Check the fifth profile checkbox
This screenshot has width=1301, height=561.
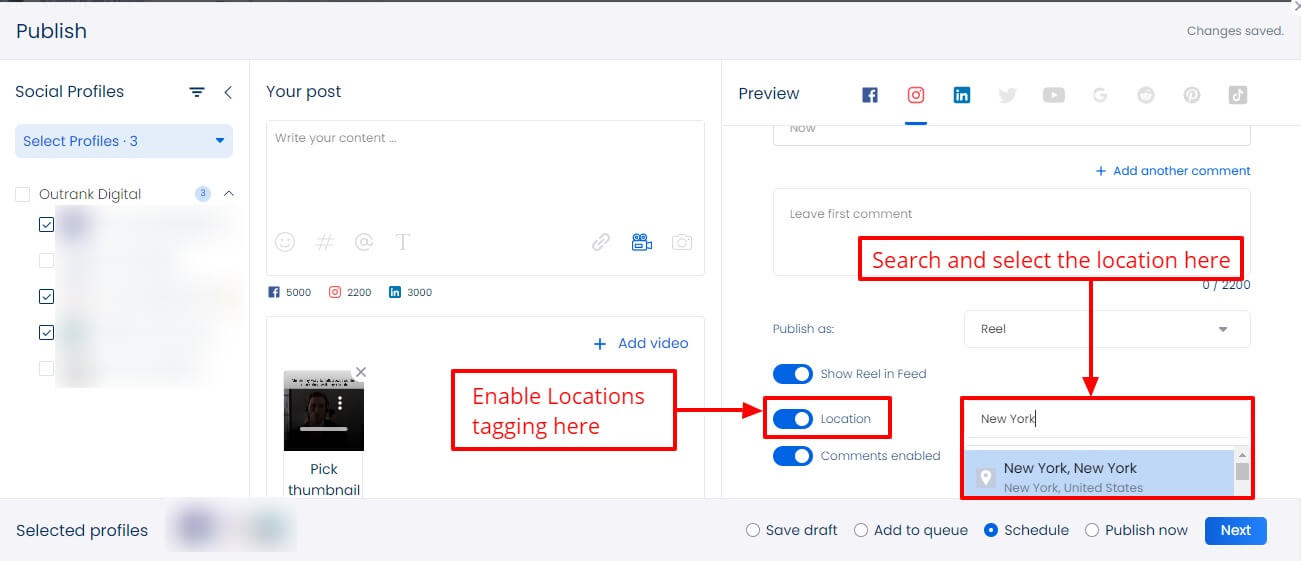46,368
